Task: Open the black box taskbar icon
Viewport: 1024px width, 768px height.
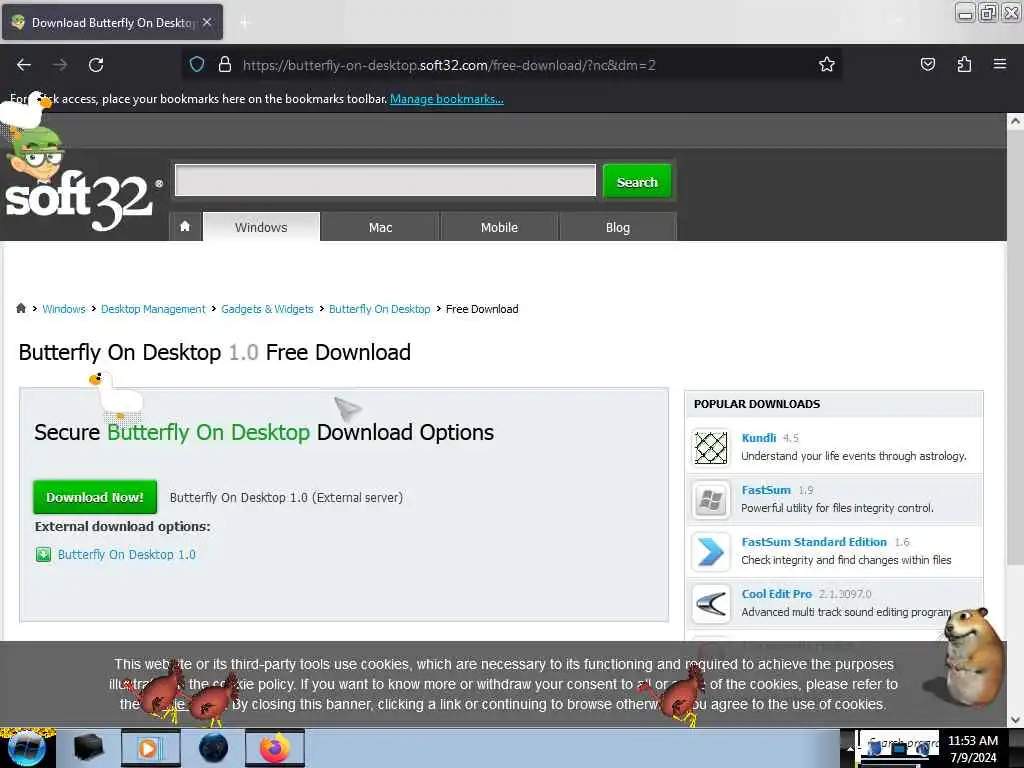Action: click(x=88, y=748)
